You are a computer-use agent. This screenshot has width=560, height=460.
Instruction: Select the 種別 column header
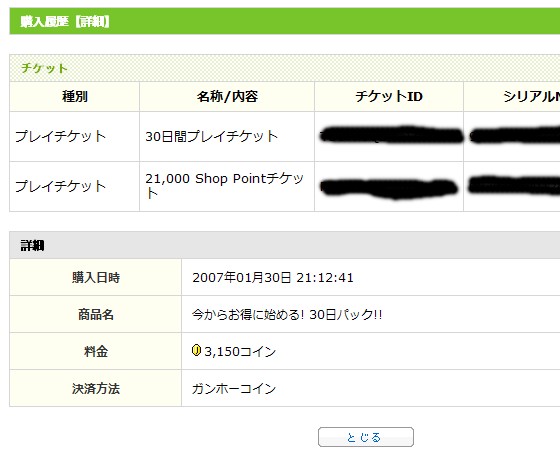pos(75,96)
